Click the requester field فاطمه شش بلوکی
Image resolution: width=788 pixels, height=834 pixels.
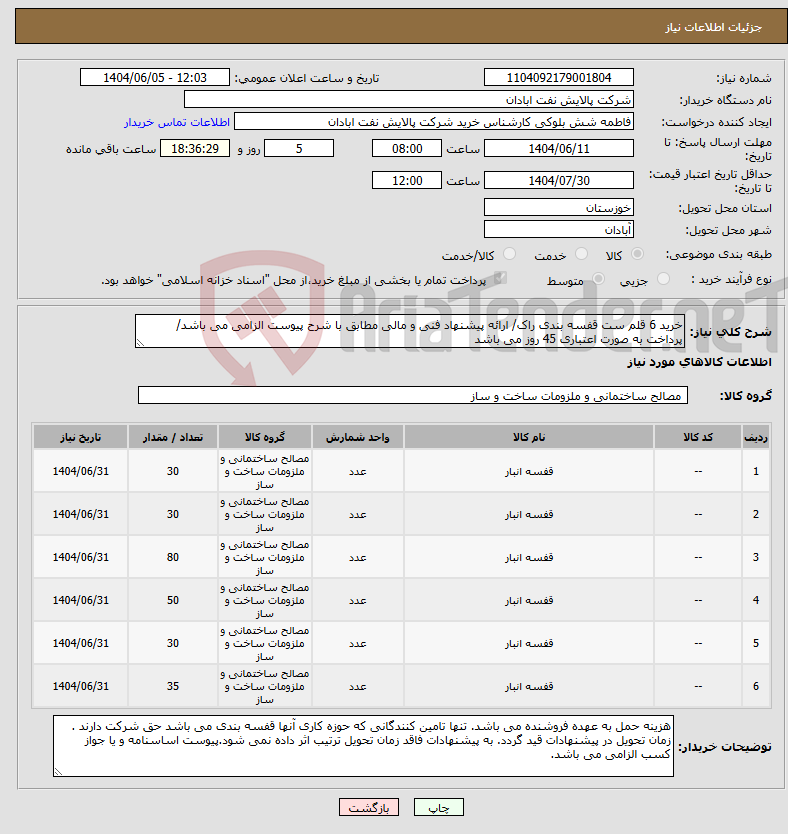[434, 122]
